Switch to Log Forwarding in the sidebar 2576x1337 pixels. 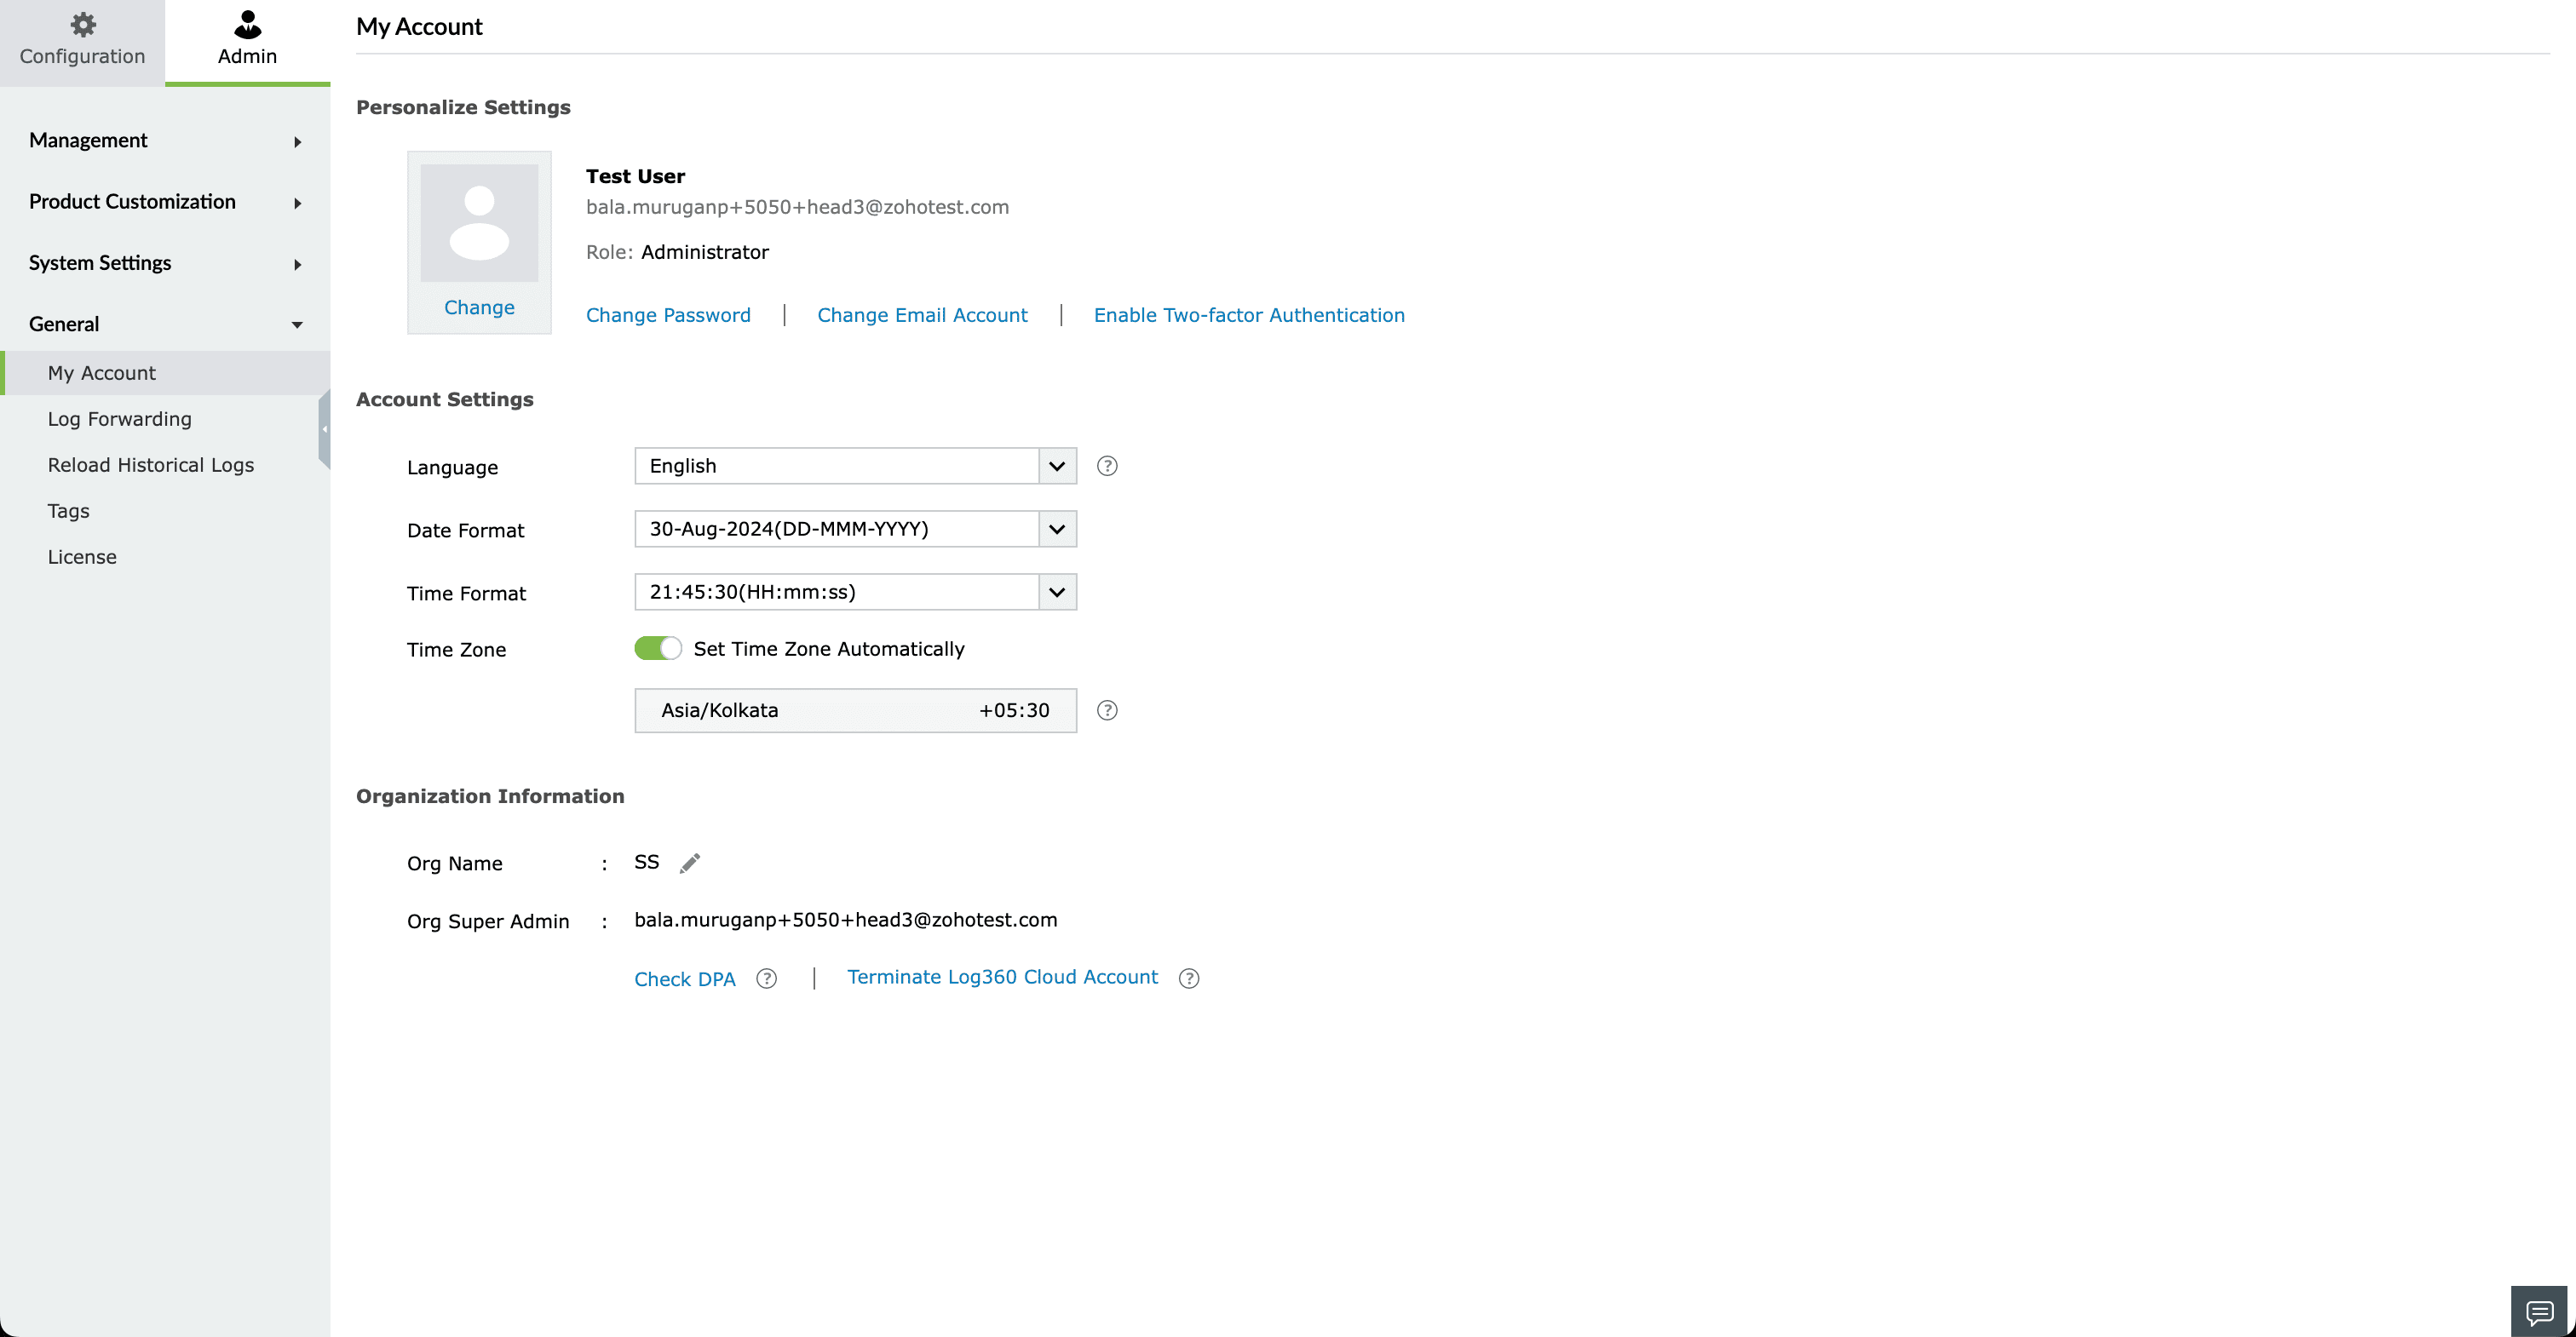(x=119, y=419)
